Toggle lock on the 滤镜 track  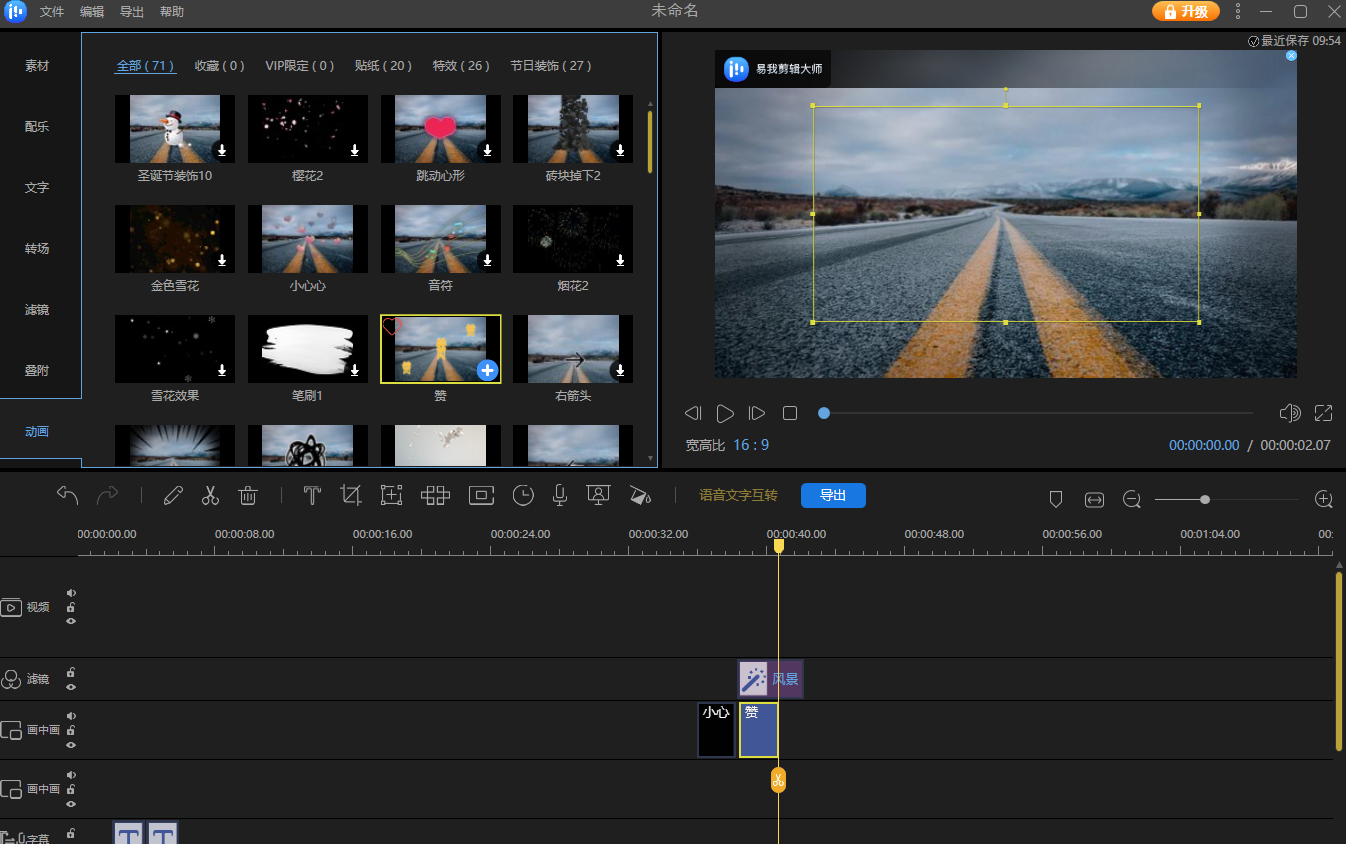point(71,672)
